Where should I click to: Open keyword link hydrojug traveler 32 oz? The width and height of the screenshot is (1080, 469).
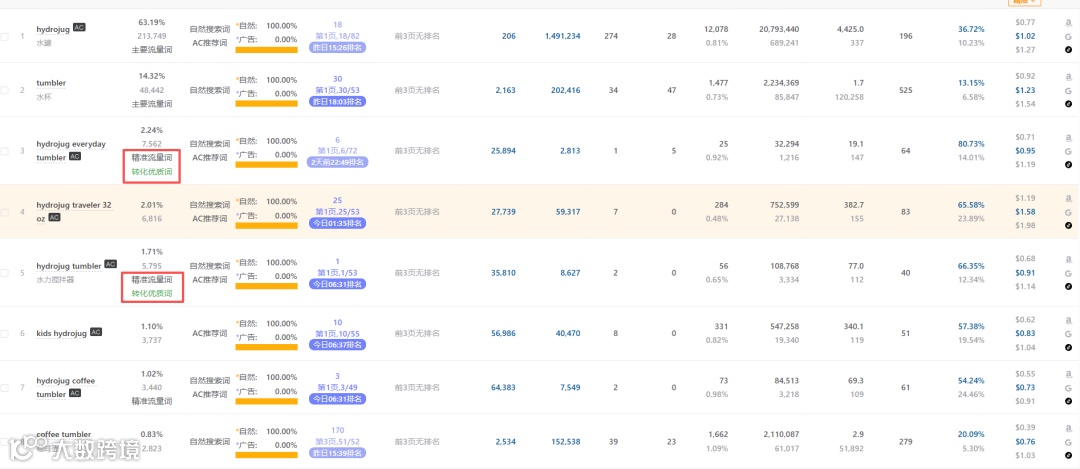pyautogui.click(x=74, y=211)
